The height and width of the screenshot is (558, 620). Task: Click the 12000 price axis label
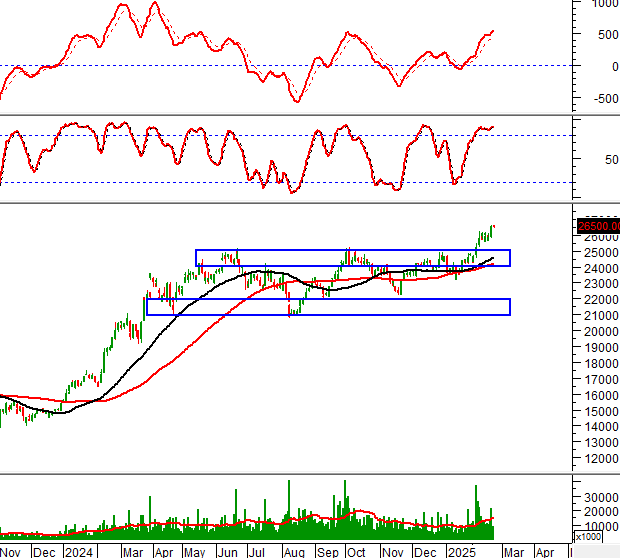pos(601,459)
